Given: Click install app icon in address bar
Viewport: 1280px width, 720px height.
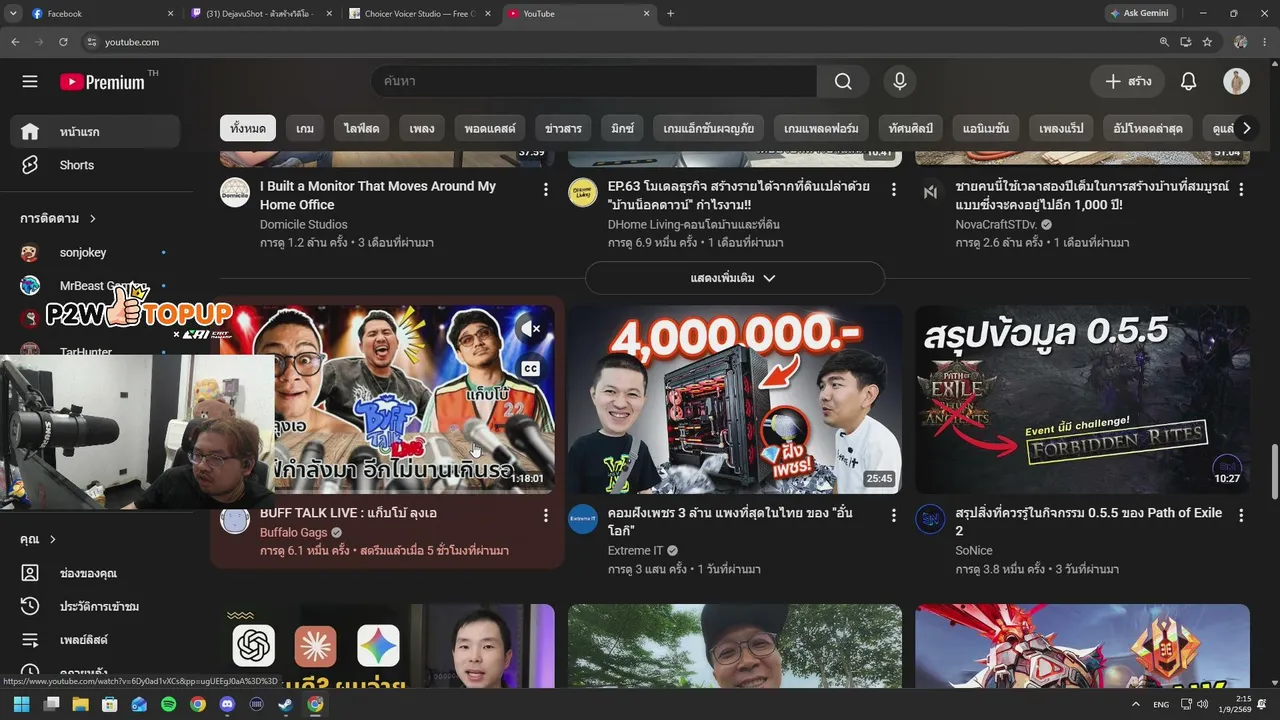Looking at the screenshot, I should click(x=1185, y=42).
